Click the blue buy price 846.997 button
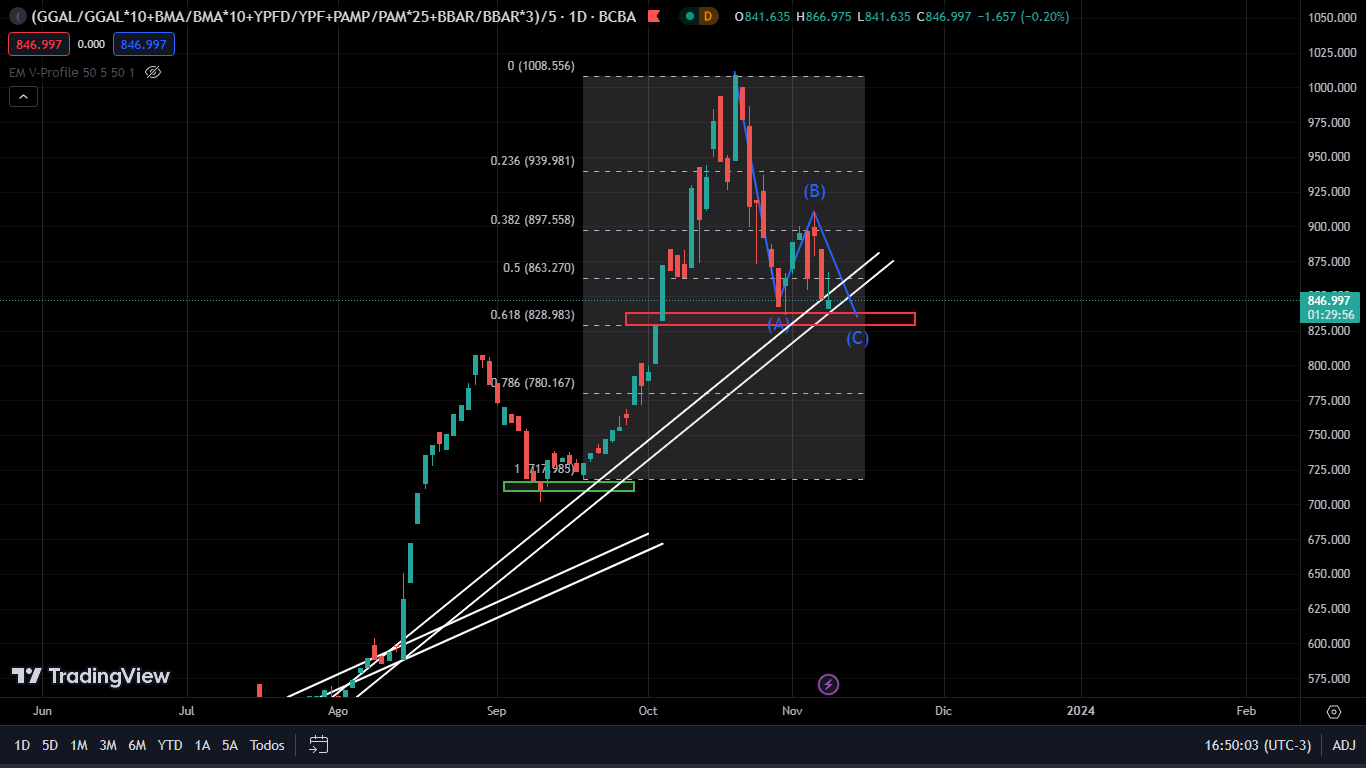The height and width of the screenshot is (768, 1366). coord(144,44)
